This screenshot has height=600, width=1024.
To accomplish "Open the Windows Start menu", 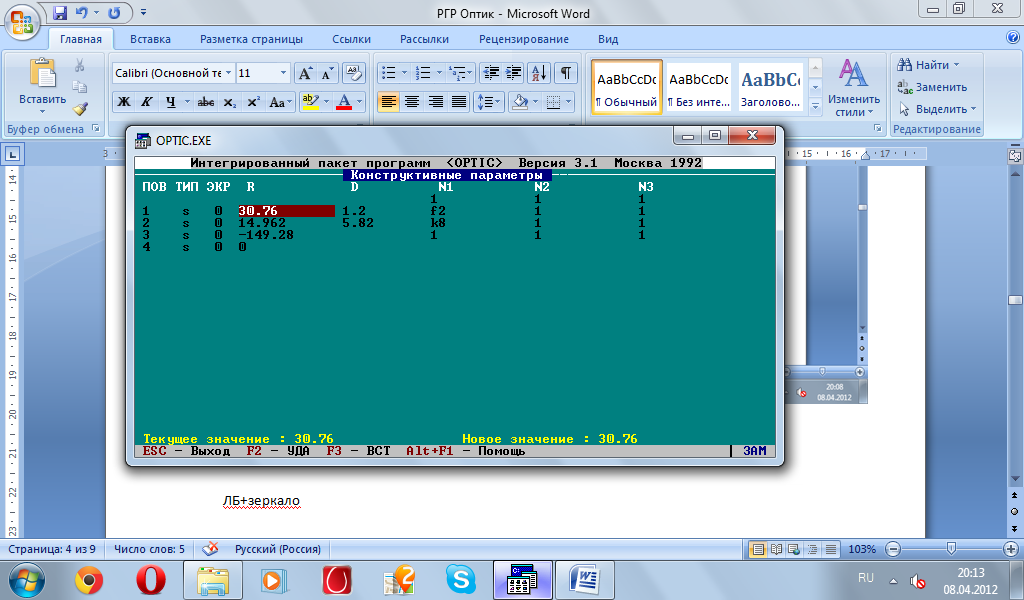I will 26,580.
